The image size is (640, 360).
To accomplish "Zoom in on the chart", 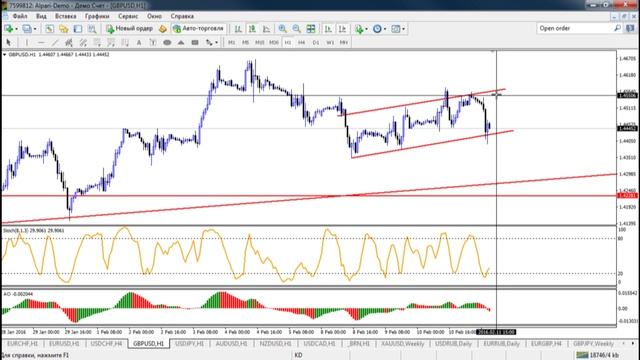I will 282,29.
